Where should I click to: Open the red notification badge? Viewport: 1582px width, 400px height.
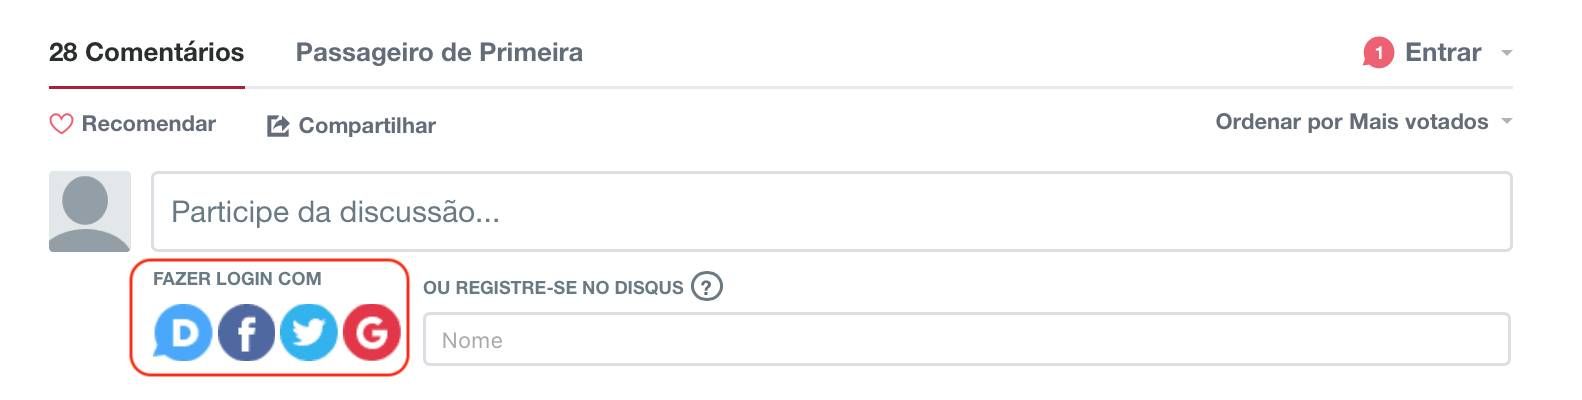coord(1378,53)
